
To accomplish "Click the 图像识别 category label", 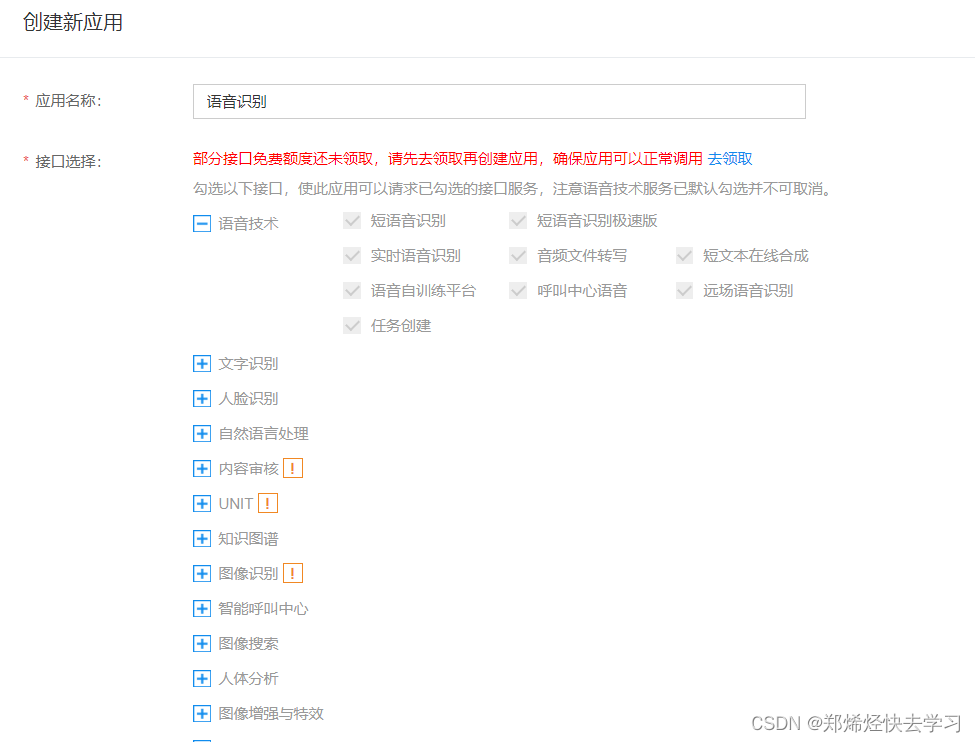I will (248, 573).
